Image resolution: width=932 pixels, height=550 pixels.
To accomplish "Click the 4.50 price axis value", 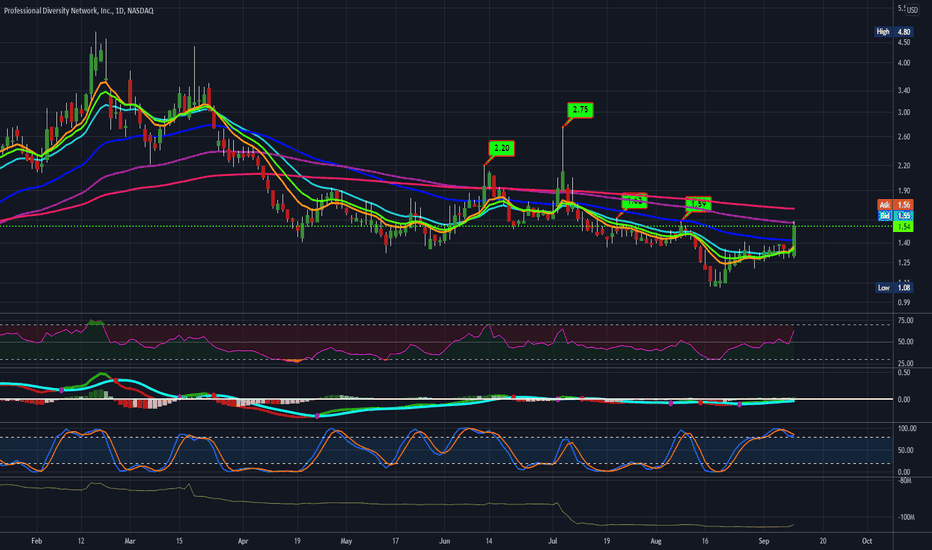I will pos(904,43).
